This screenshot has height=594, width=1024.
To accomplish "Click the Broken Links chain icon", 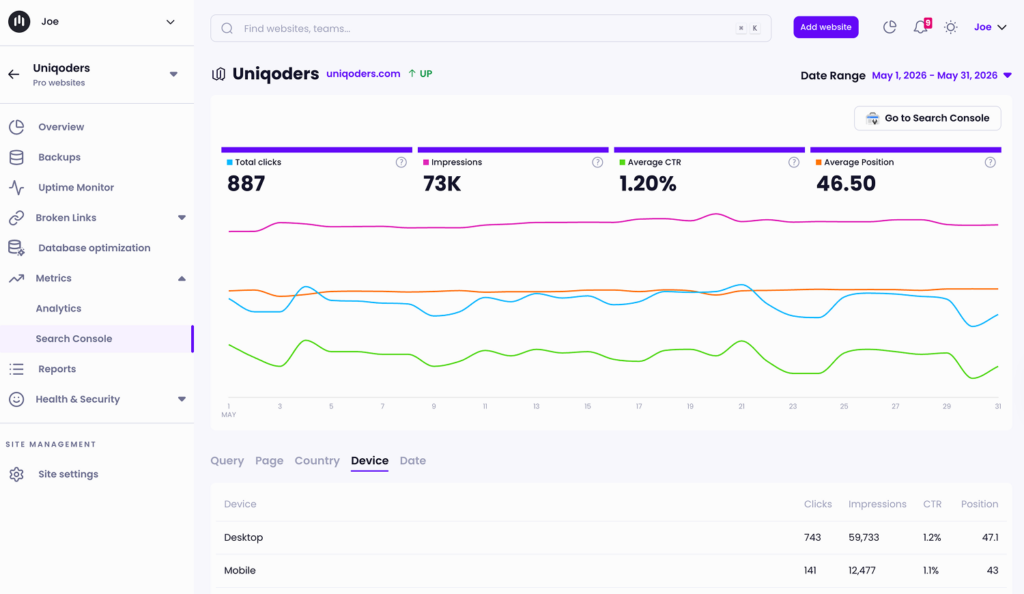I will point(16,217).
